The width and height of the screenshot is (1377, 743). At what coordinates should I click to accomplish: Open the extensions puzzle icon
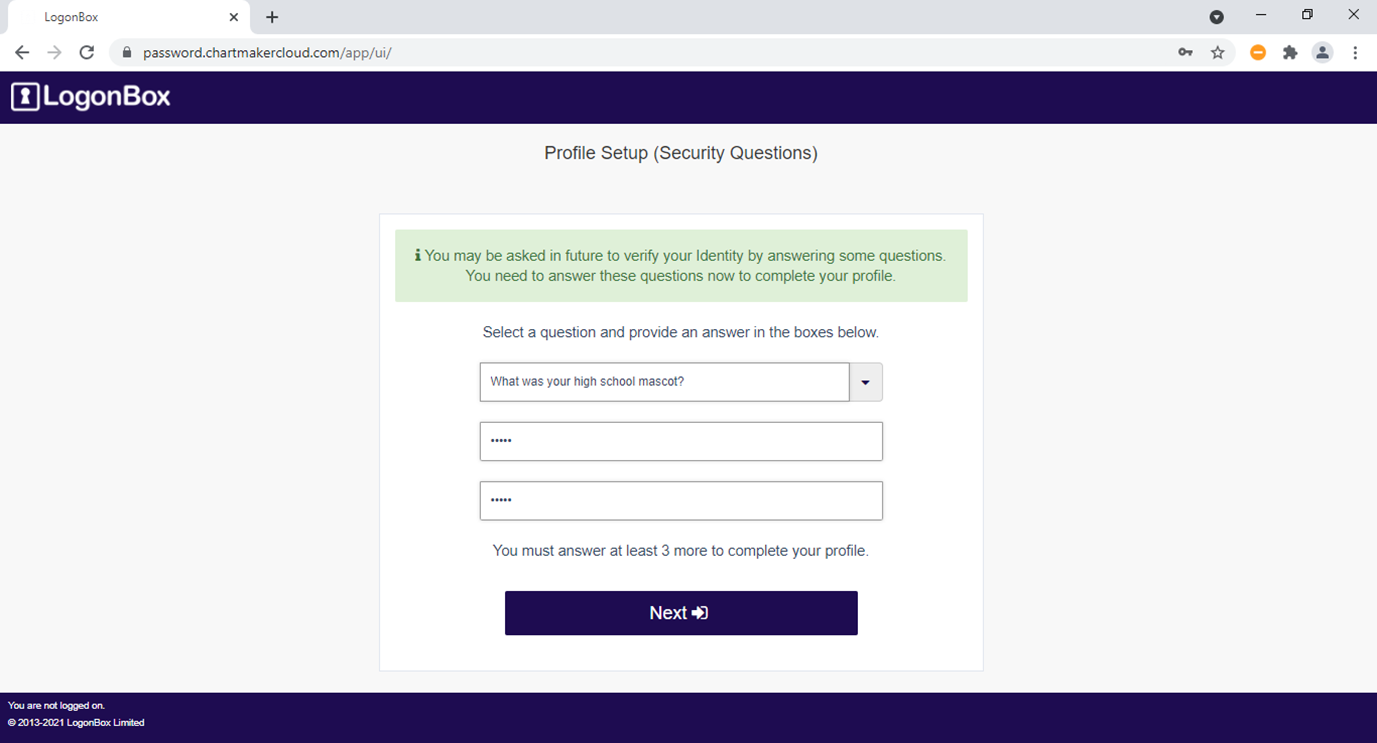click(1290, 53)
